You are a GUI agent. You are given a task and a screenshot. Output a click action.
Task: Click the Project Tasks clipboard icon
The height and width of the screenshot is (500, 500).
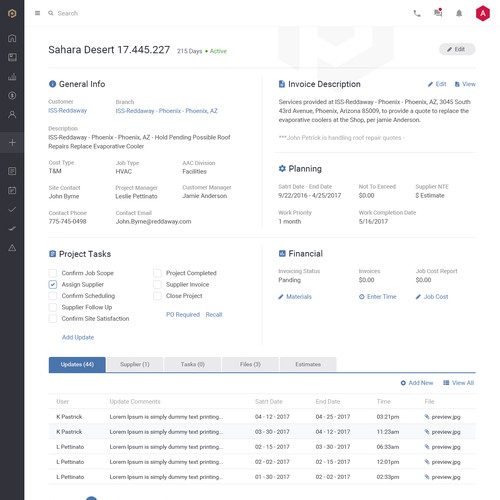(x=52, y=254)
